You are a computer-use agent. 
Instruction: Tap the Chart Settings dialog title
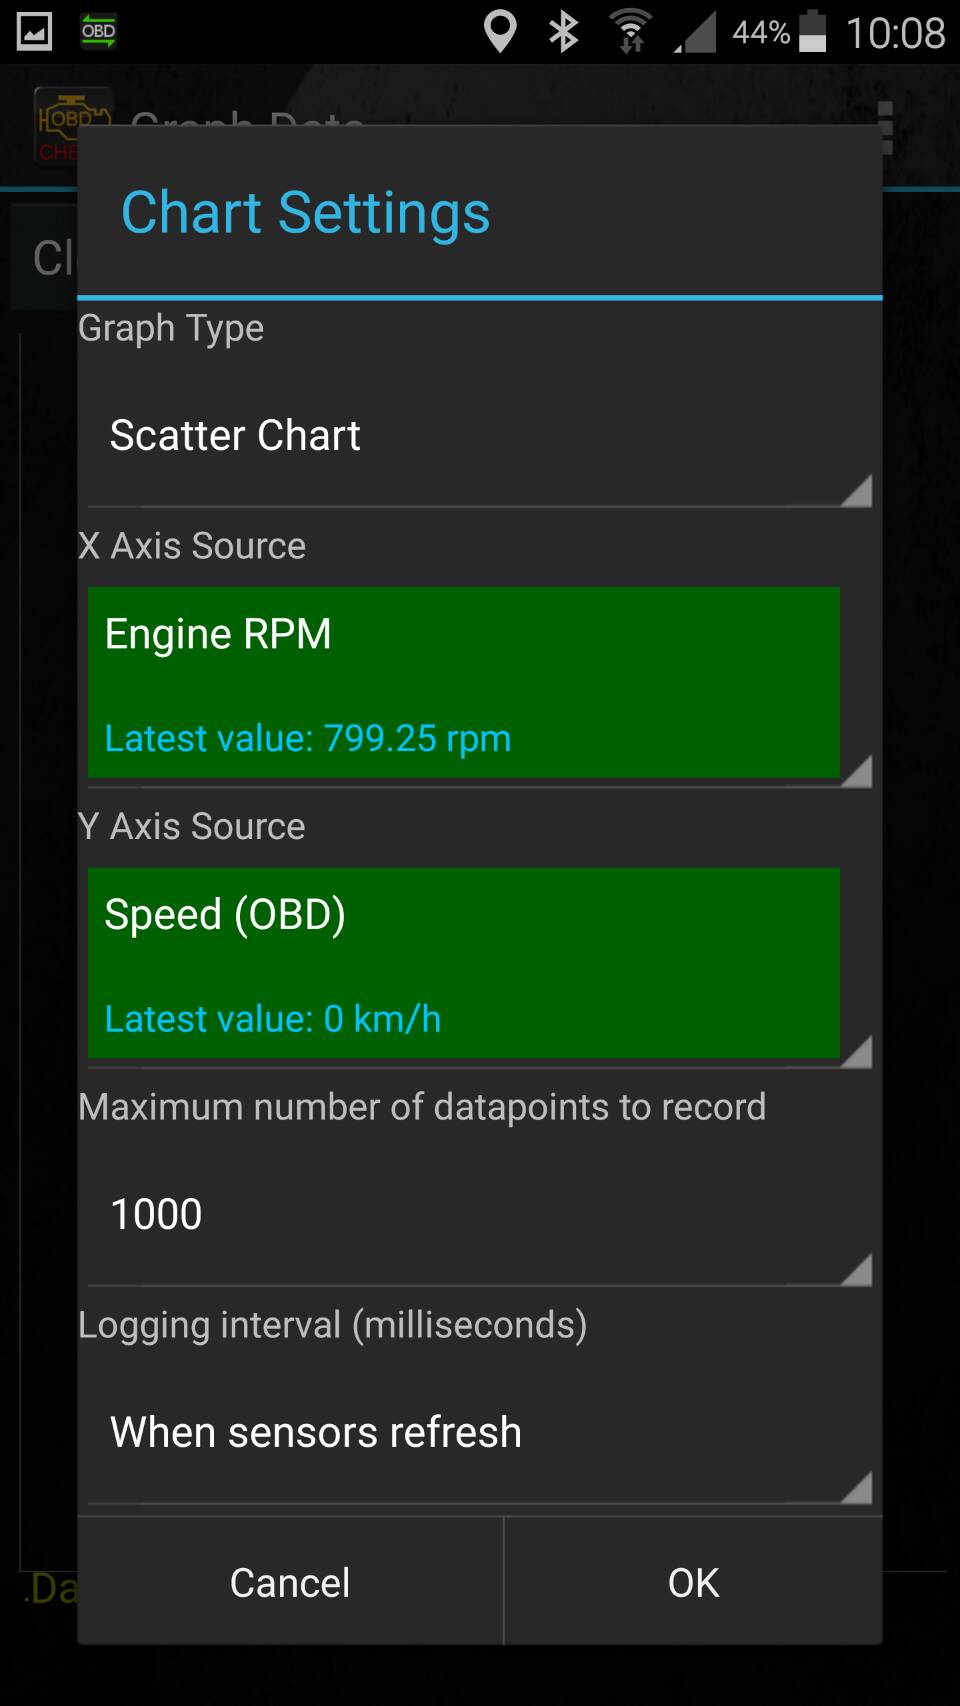(305, 213)
